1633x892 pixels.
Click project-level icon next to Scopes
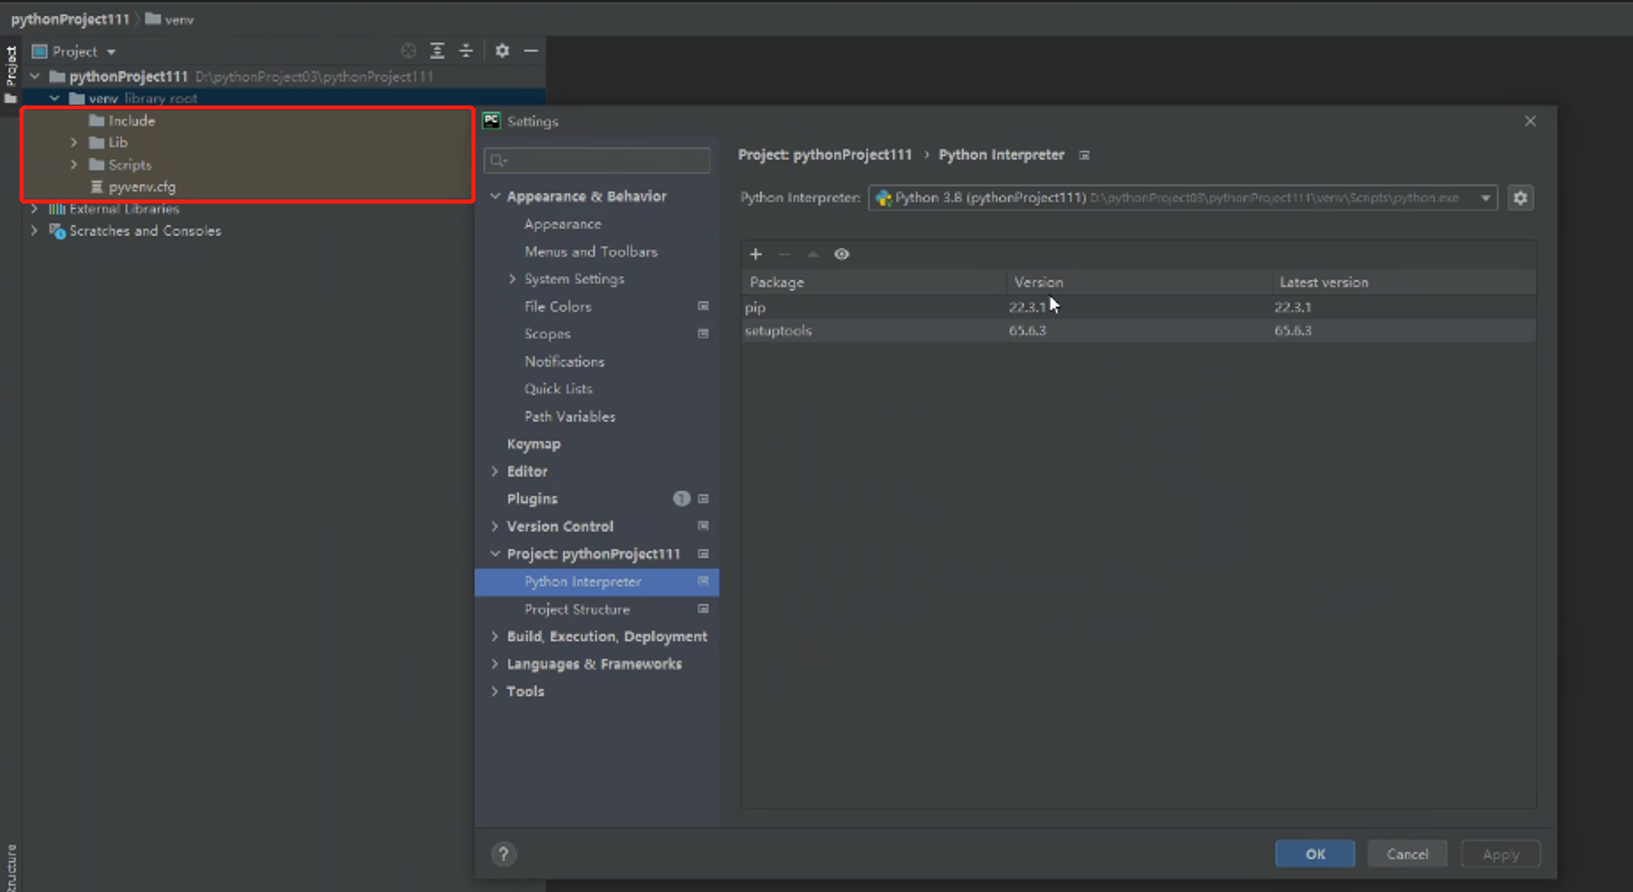pyautogui.click(x=703, y=334)
